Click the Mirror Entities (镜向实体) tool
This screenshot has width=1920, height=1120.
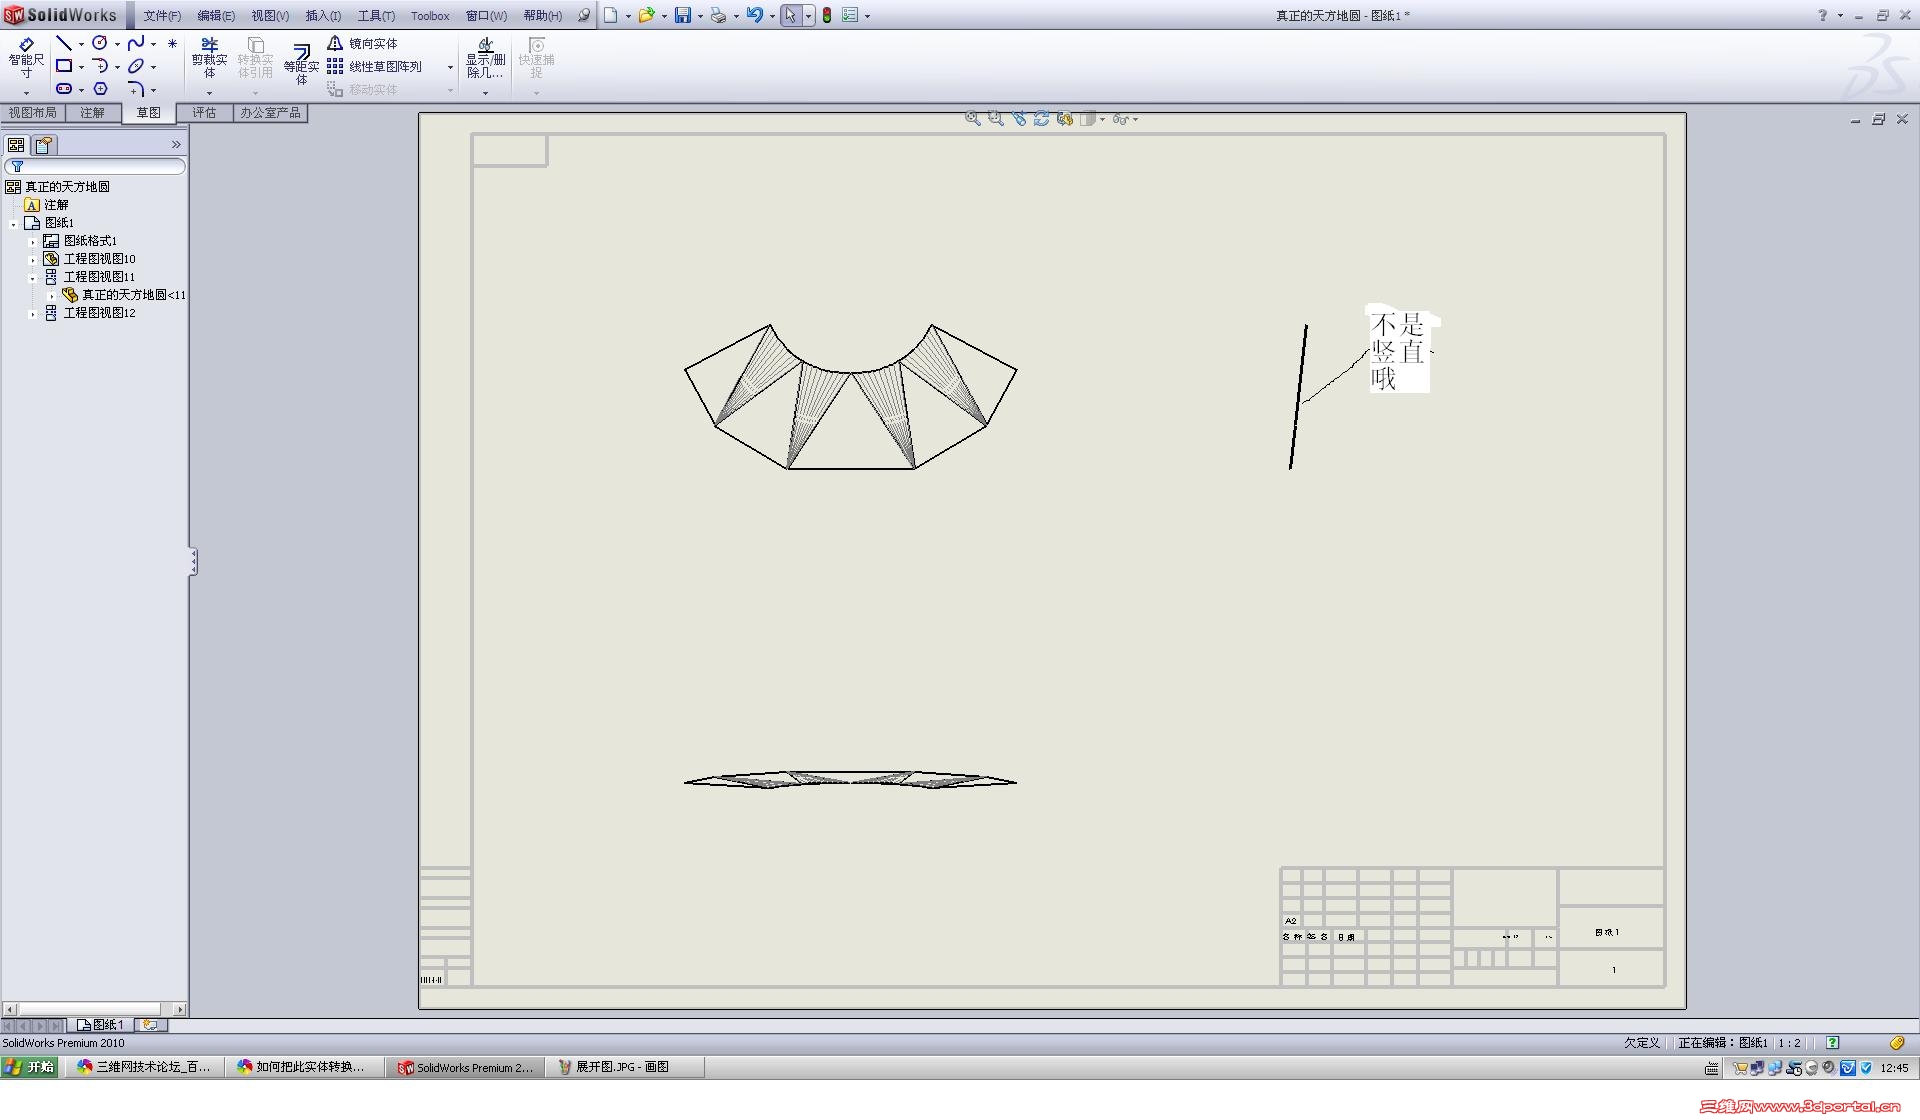click(x=363, y=43)
